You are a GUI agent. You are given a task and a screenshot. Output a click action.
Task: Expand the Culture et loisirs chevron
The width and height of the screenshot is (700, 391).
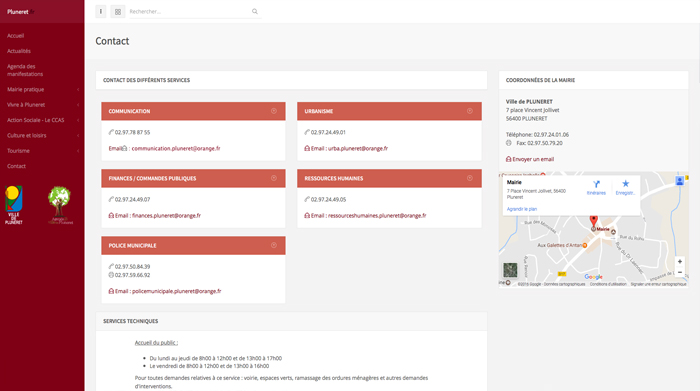coord(78,135)
